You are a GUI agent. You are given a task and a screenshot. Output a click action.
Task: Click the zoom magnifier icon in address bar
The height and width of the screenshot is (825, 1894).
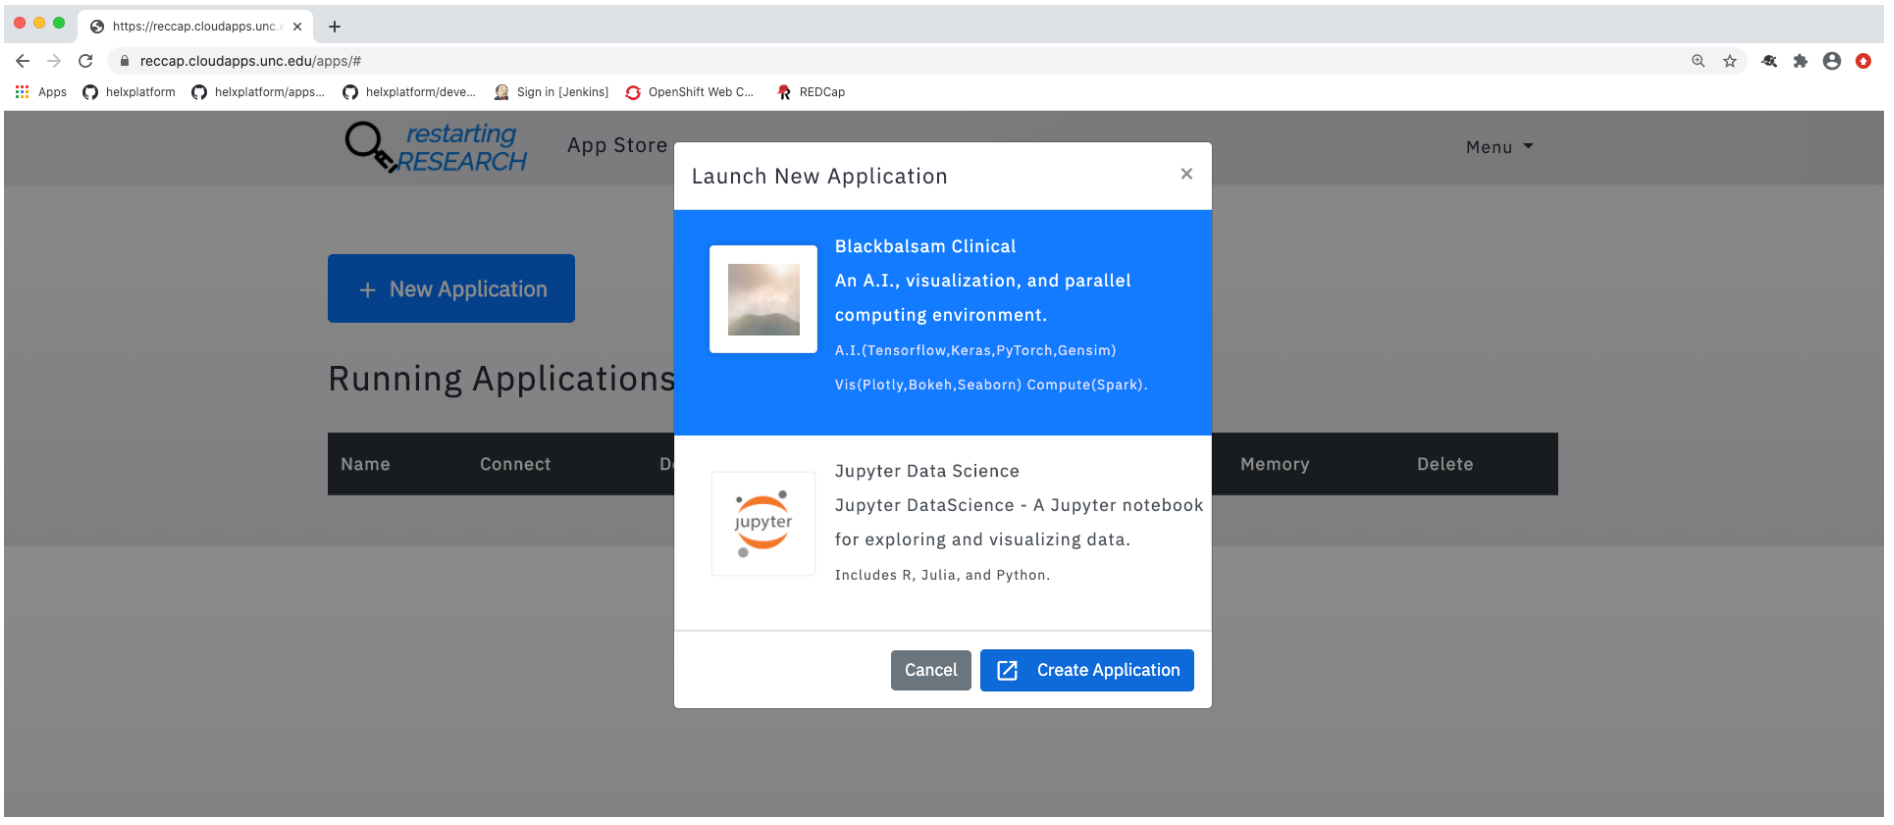coord(1698,61)
